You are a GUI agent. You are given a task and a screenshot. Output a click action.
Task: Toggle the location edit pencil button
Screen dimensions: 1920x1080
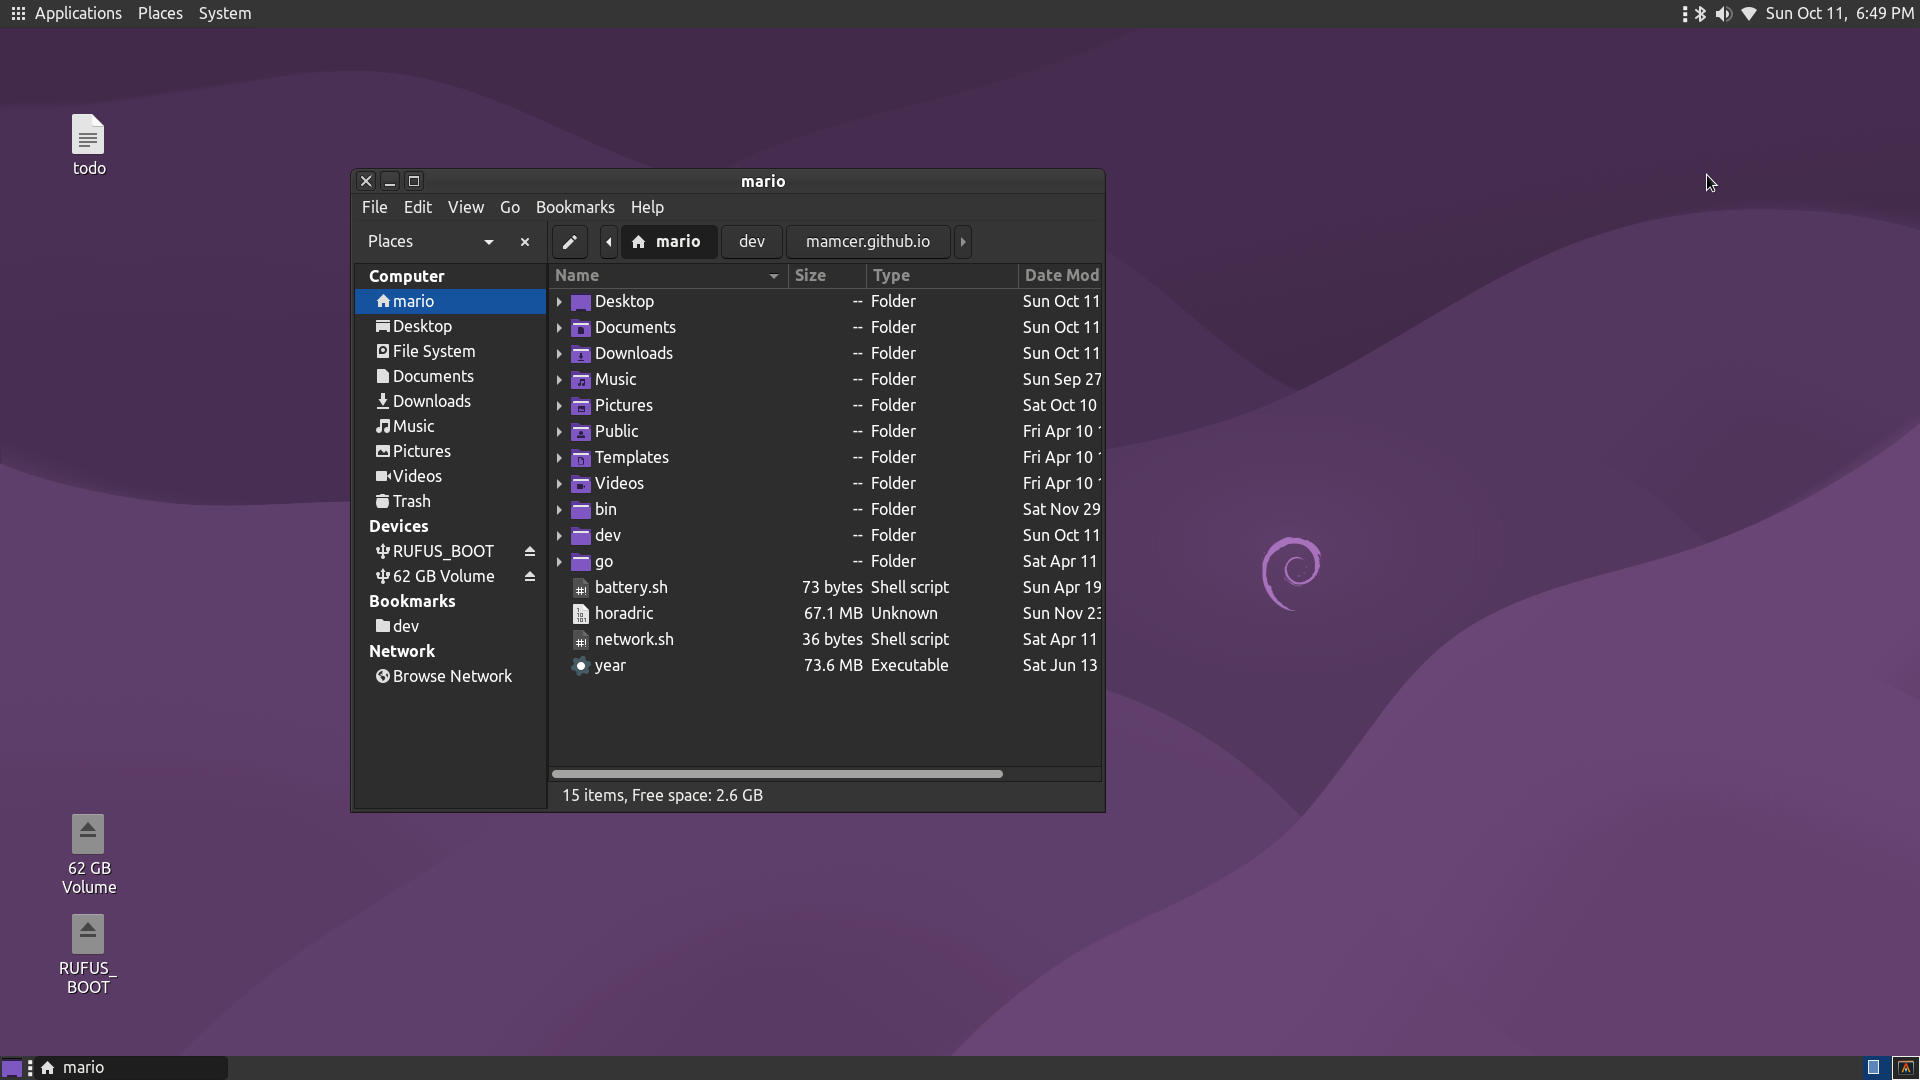pyautogui.click(x=569, y=242)
